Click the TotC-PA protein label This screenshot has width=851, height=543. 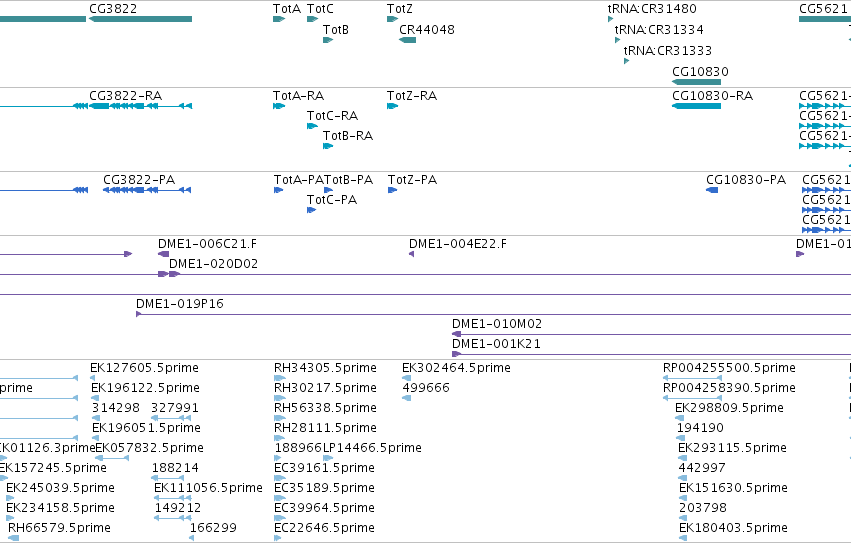point(332,200)
